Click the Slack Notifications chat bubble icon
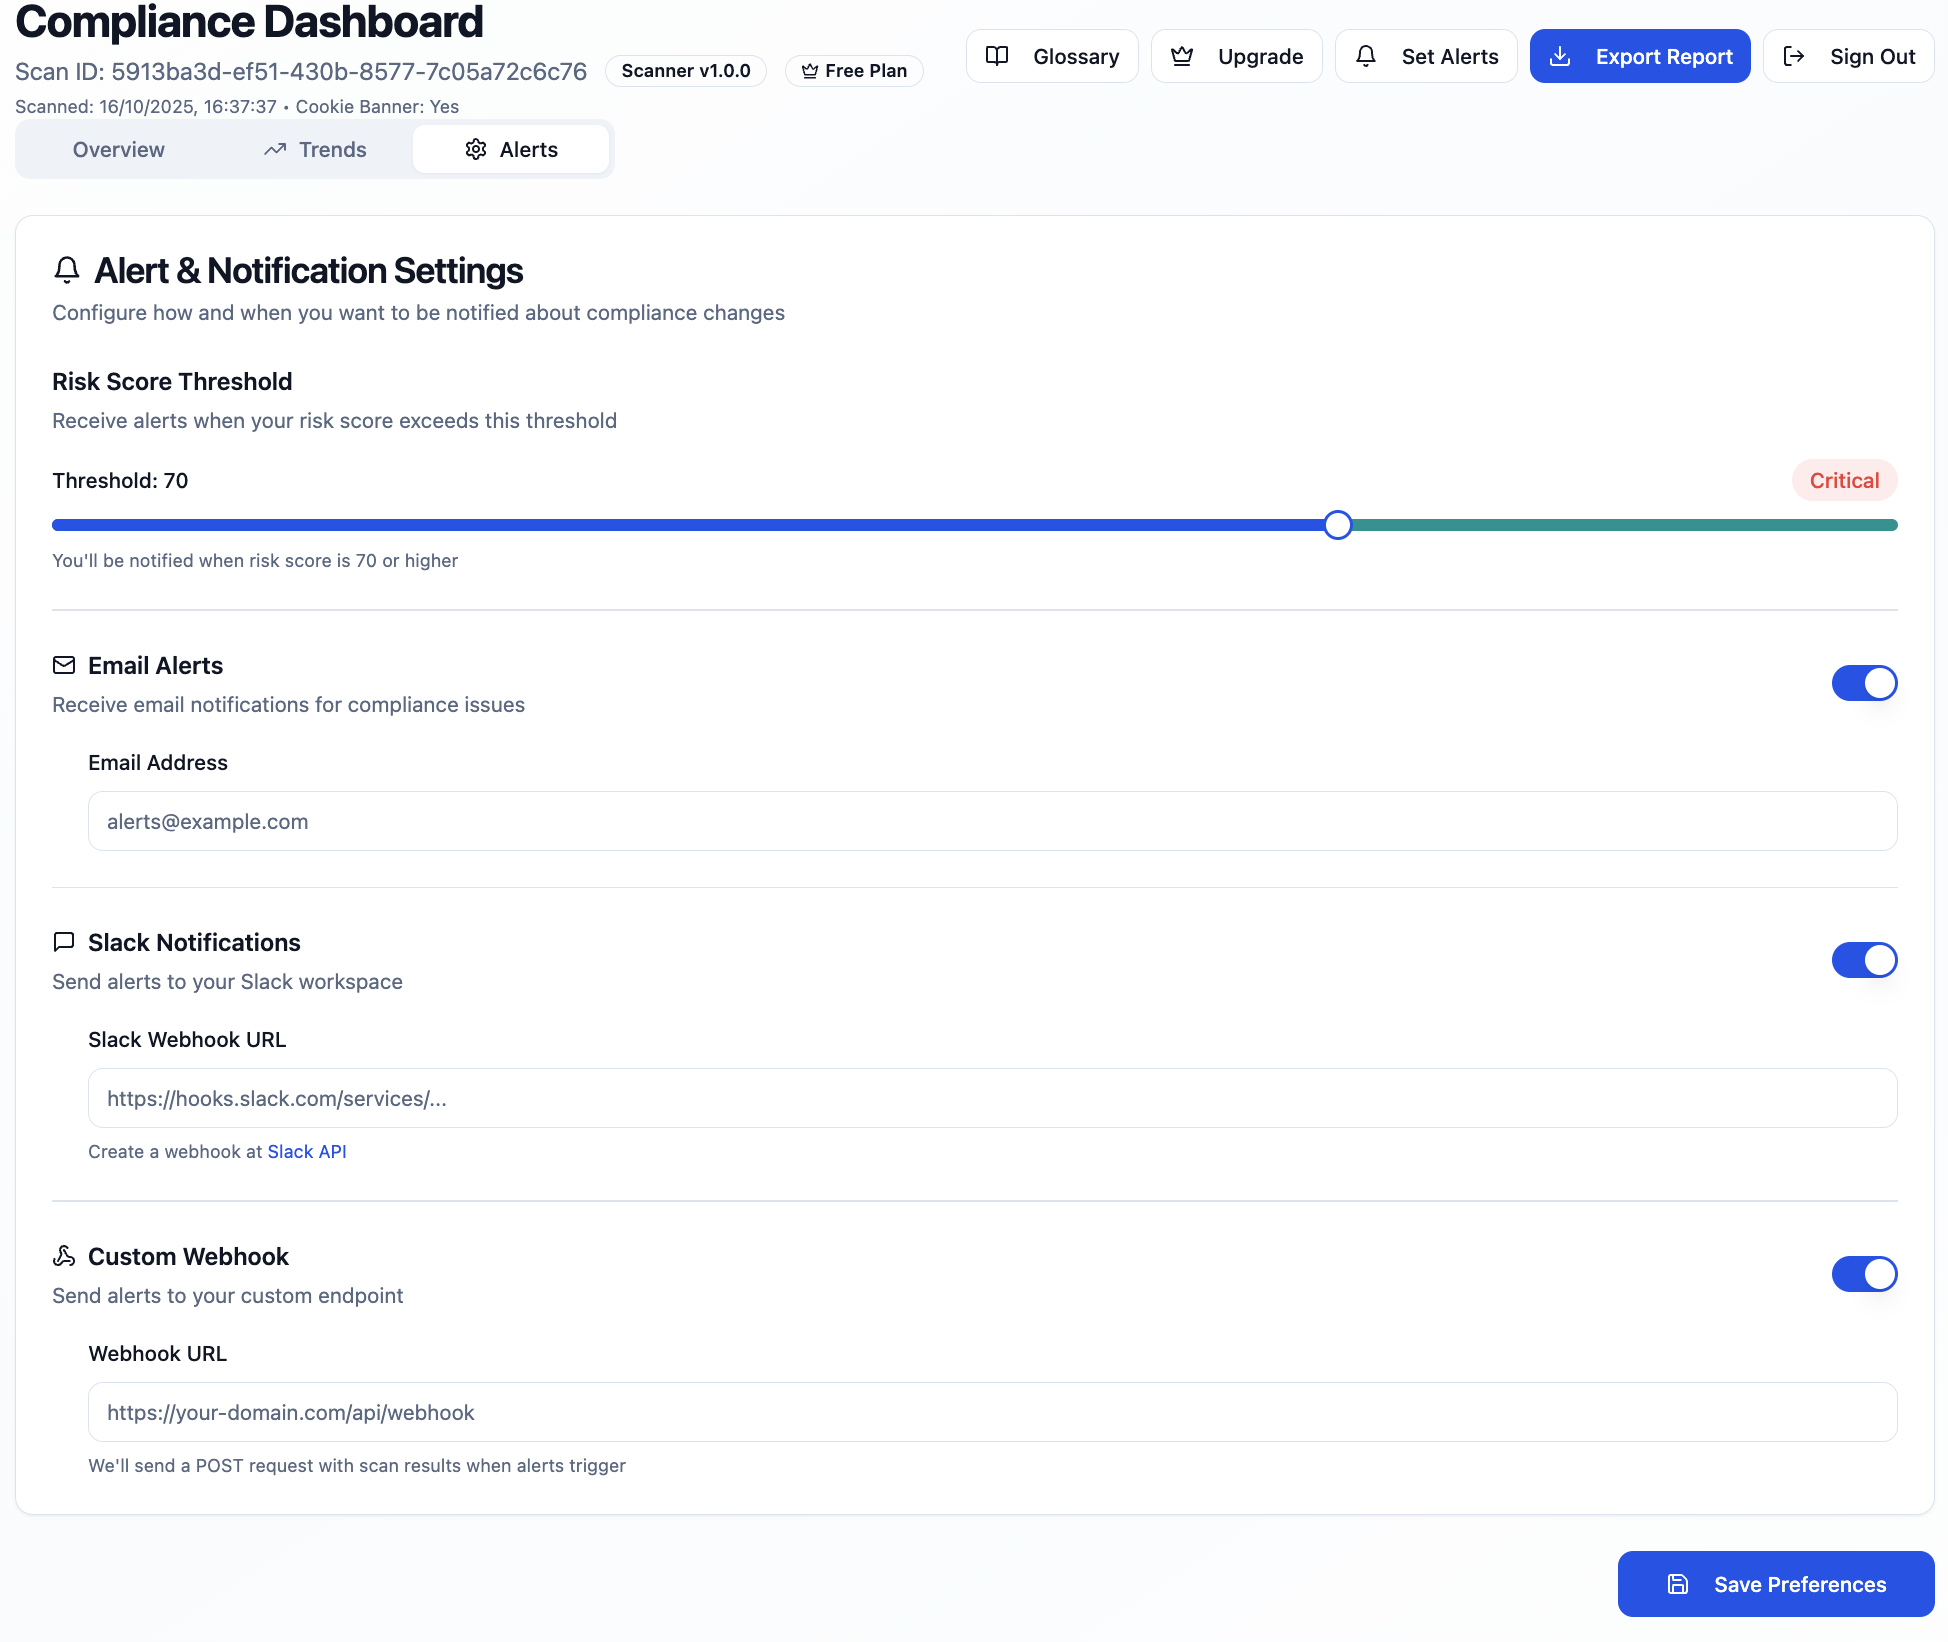The width and height of the screenshot is (1948, 1642). click(x=64, y=942)
